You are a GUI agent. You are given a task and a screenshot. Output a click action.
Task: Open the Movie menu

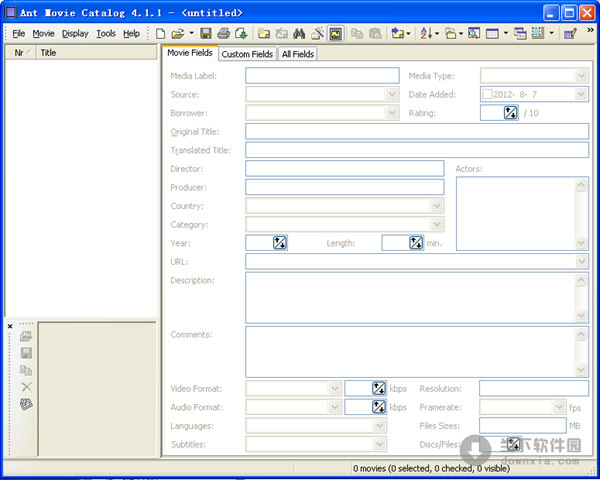[x=43, y=34]
